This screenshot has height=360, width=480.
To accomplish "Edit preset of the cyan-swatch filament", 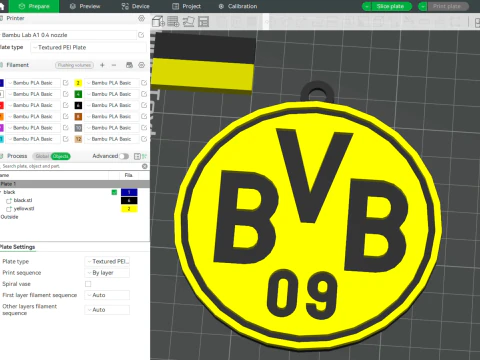I will tap(66, 139).
